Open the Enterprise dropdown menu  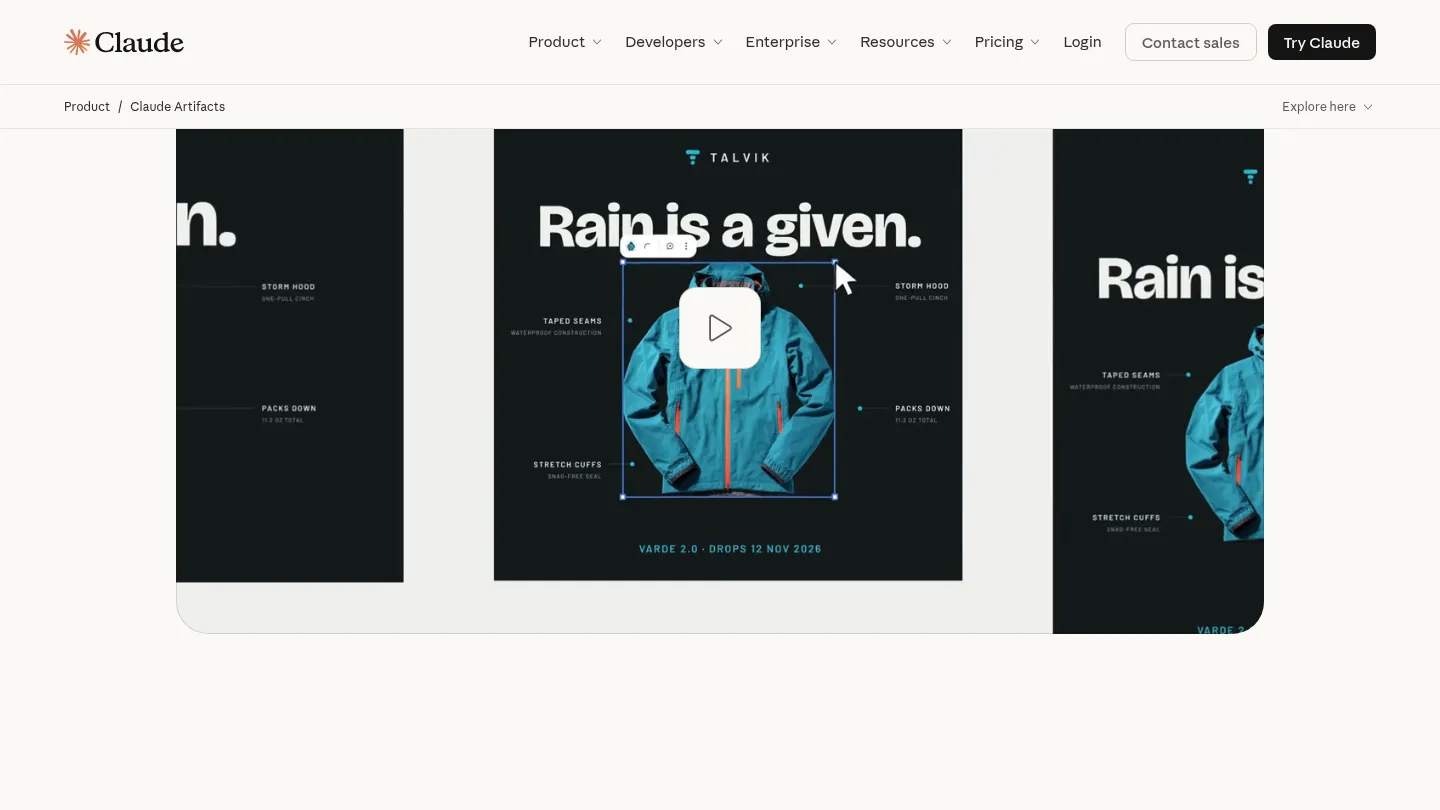[791, 42]
